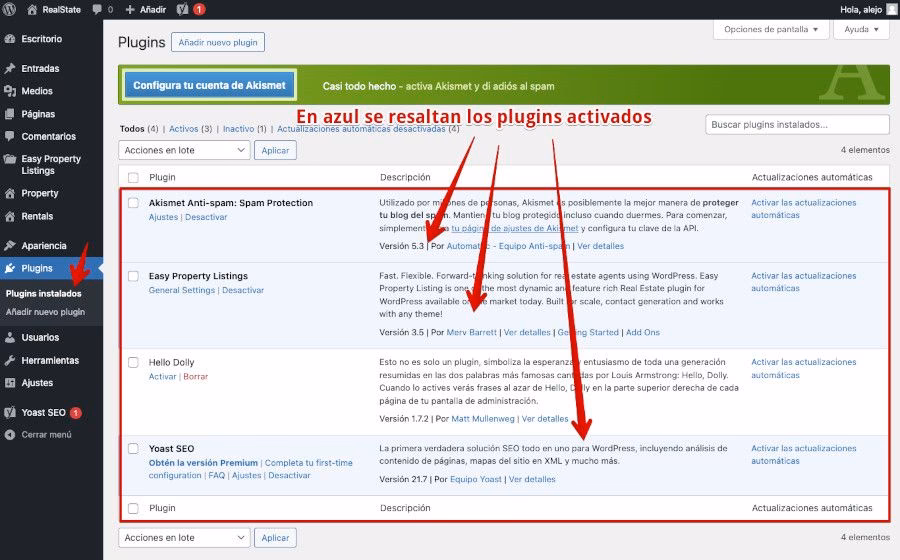Click the bottom Aplicar button
900x560 pixels.
coord(276,538)
